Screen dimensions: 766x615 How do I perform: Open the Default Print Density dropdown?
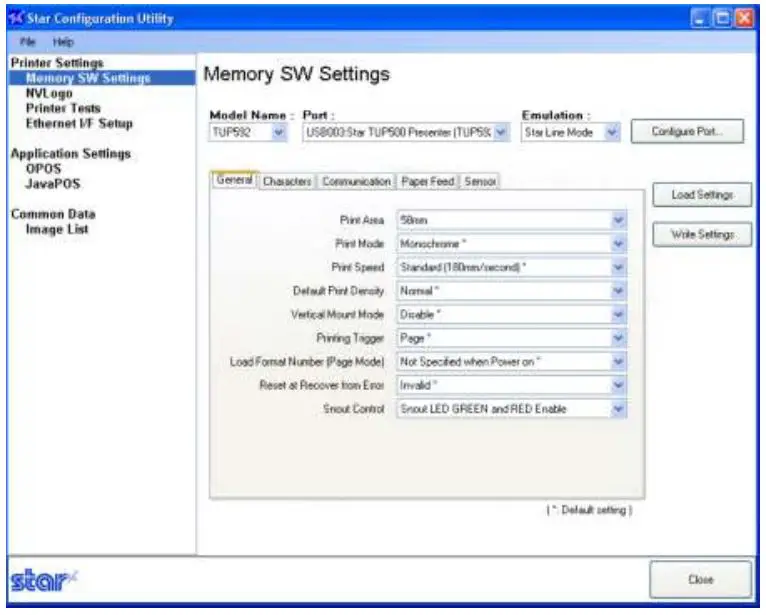click(x=511, y=291)
